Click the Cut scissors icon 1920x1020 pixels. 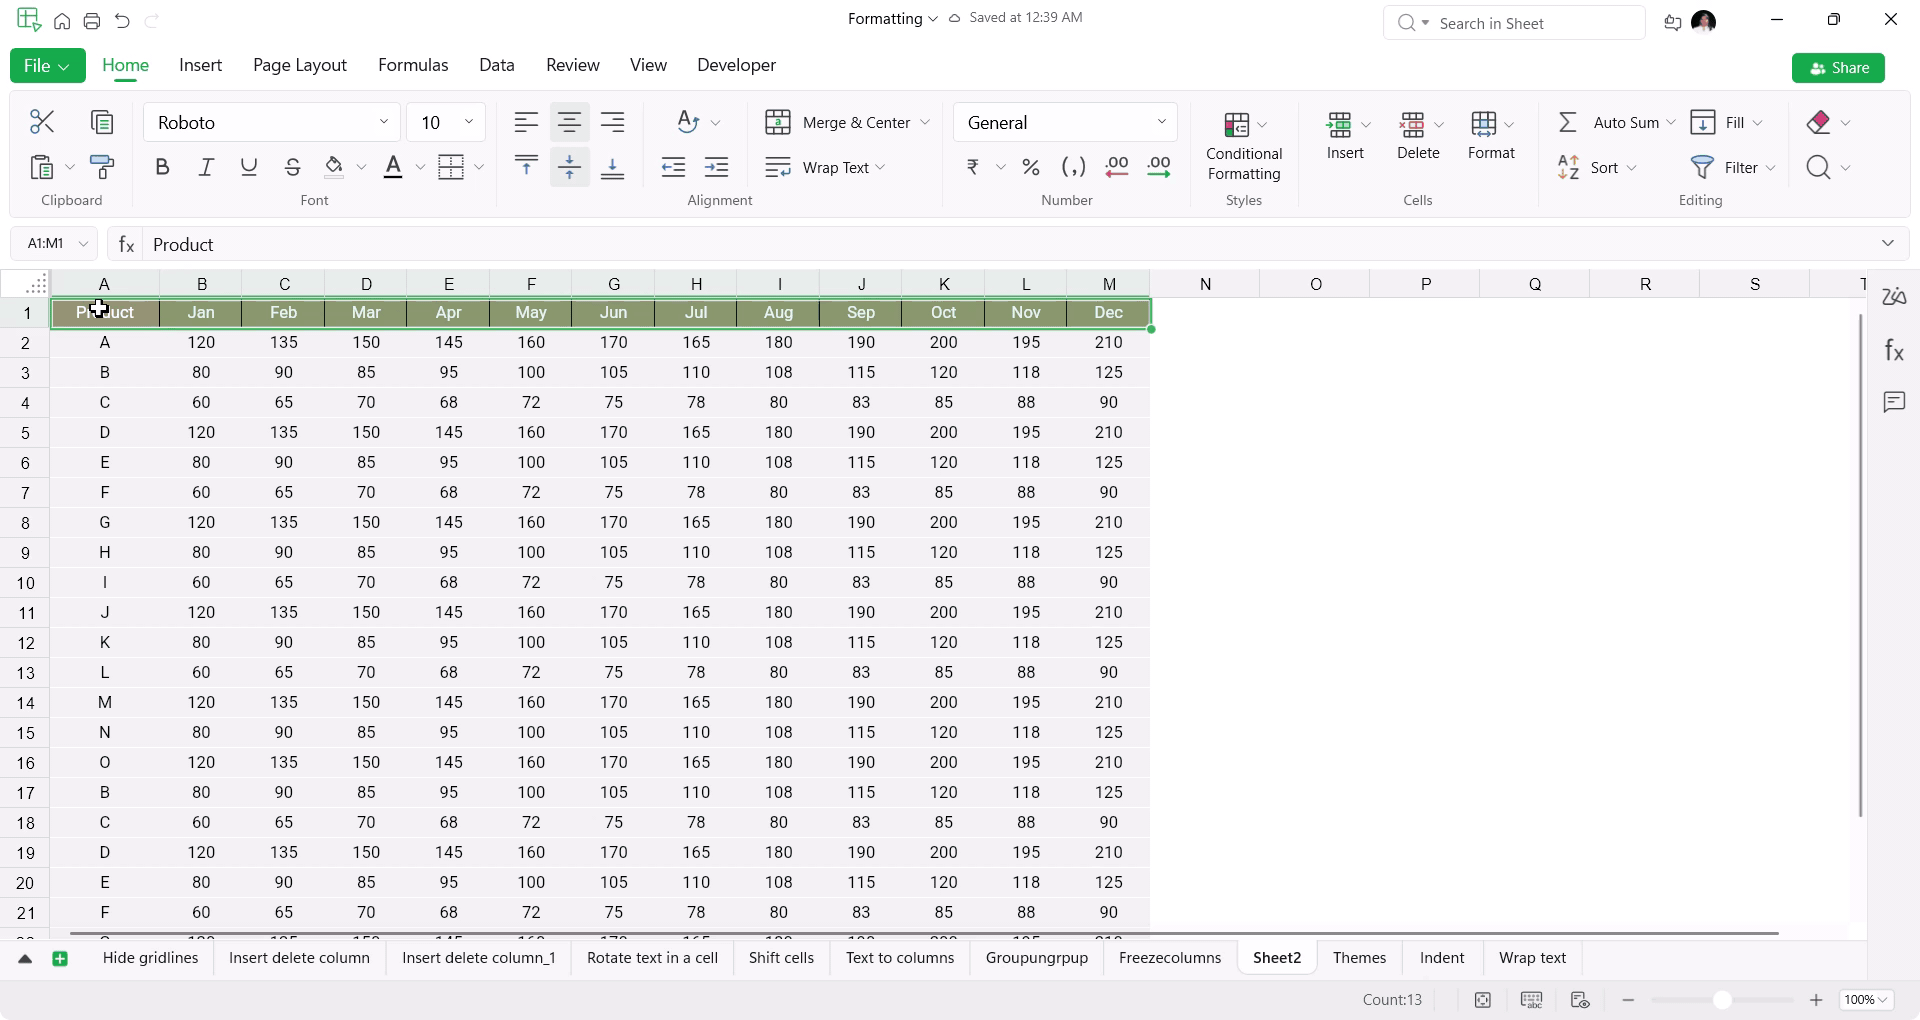pyautogui.click(x=42, y=122)
